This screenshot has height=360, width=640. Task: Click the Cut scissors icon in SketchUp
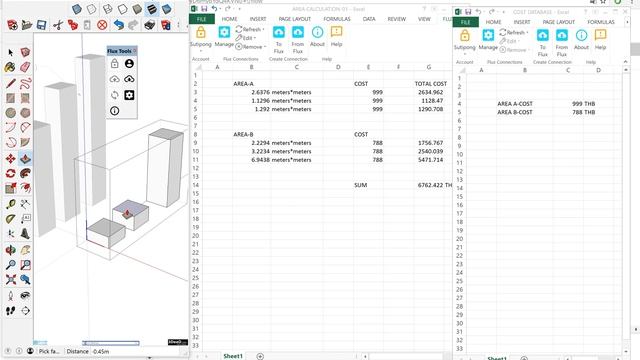click(58, 25)
